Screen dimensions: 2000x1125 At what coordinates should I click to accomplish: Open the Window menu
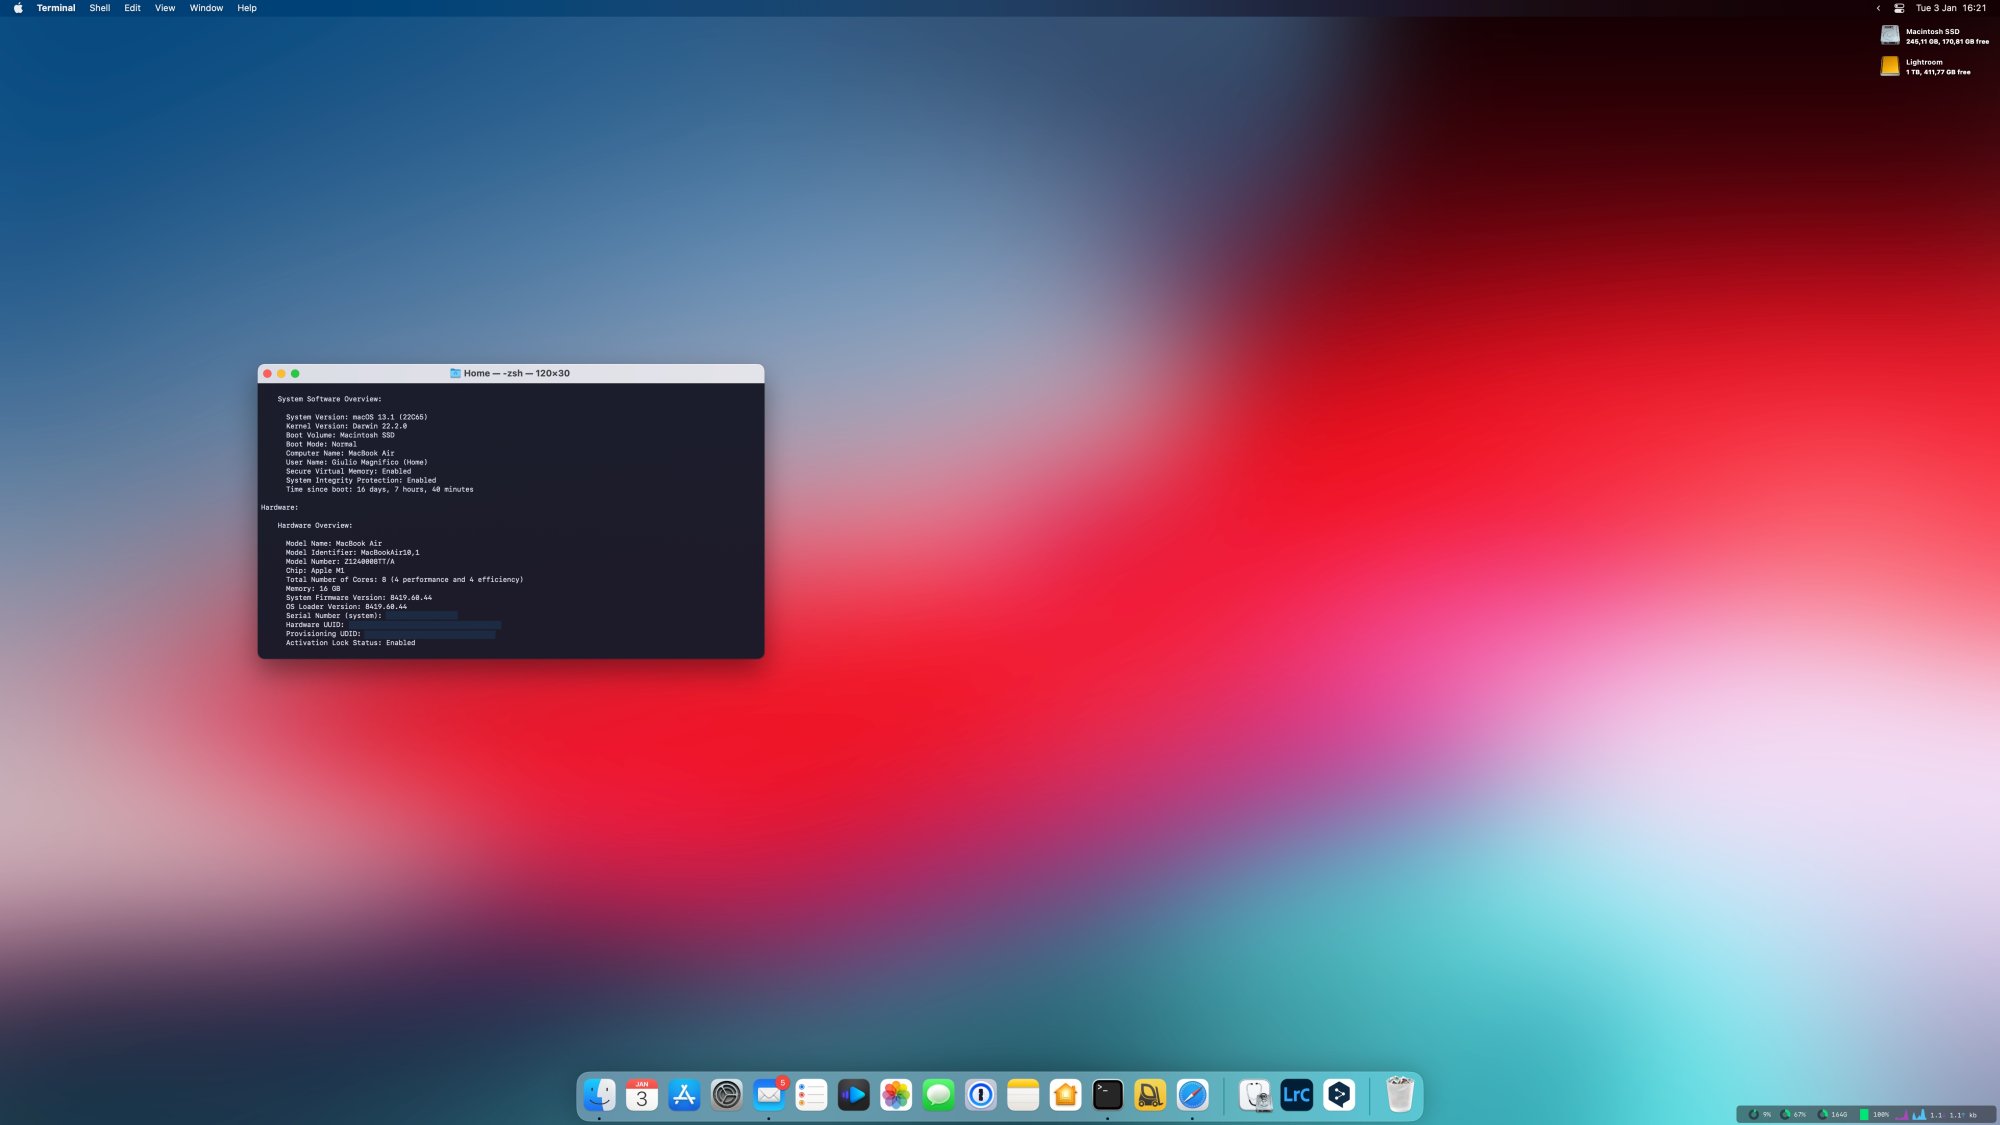click(x=206, y=8)
